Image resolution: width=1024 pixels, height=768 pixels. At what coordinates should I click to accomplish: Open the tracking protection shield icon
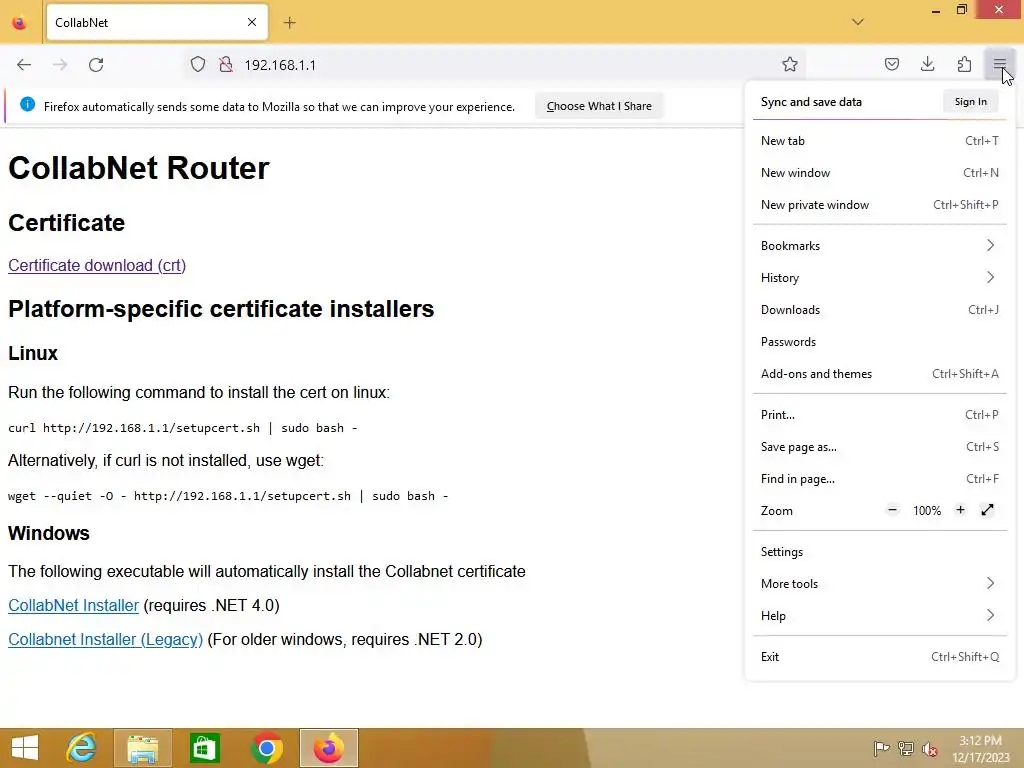198,65
